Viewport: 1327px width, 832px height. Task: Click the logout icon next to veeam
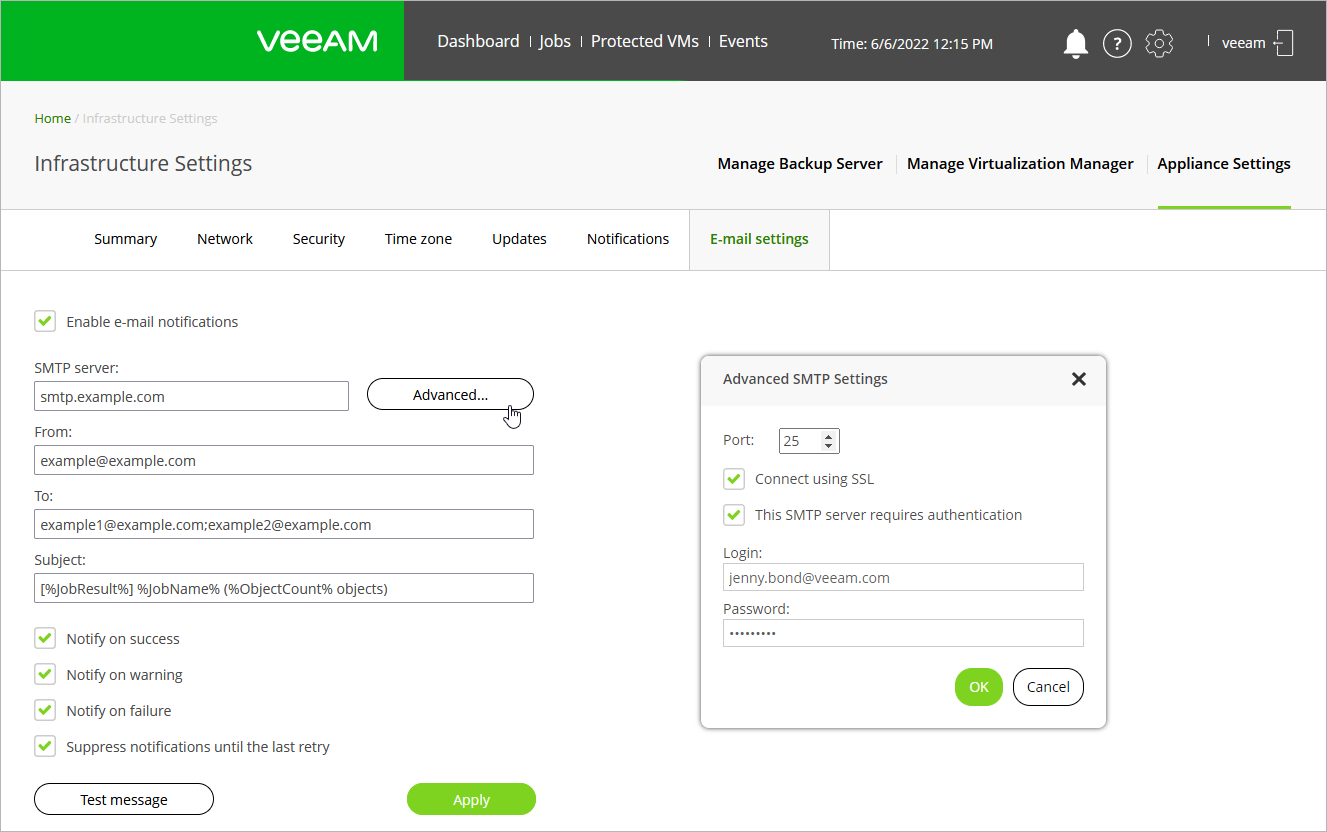tap(1284, 43)
